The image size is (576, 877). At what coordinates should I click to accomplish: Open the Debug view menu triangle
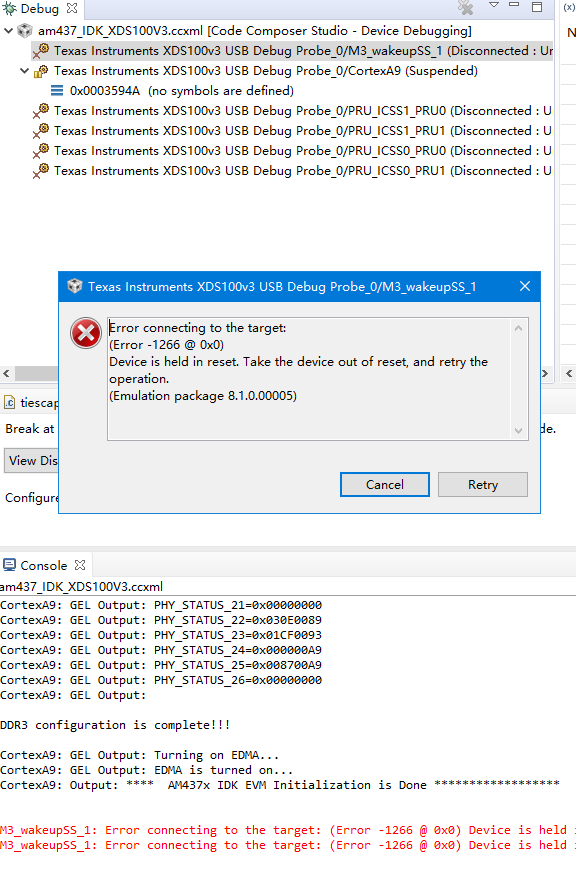494,5
